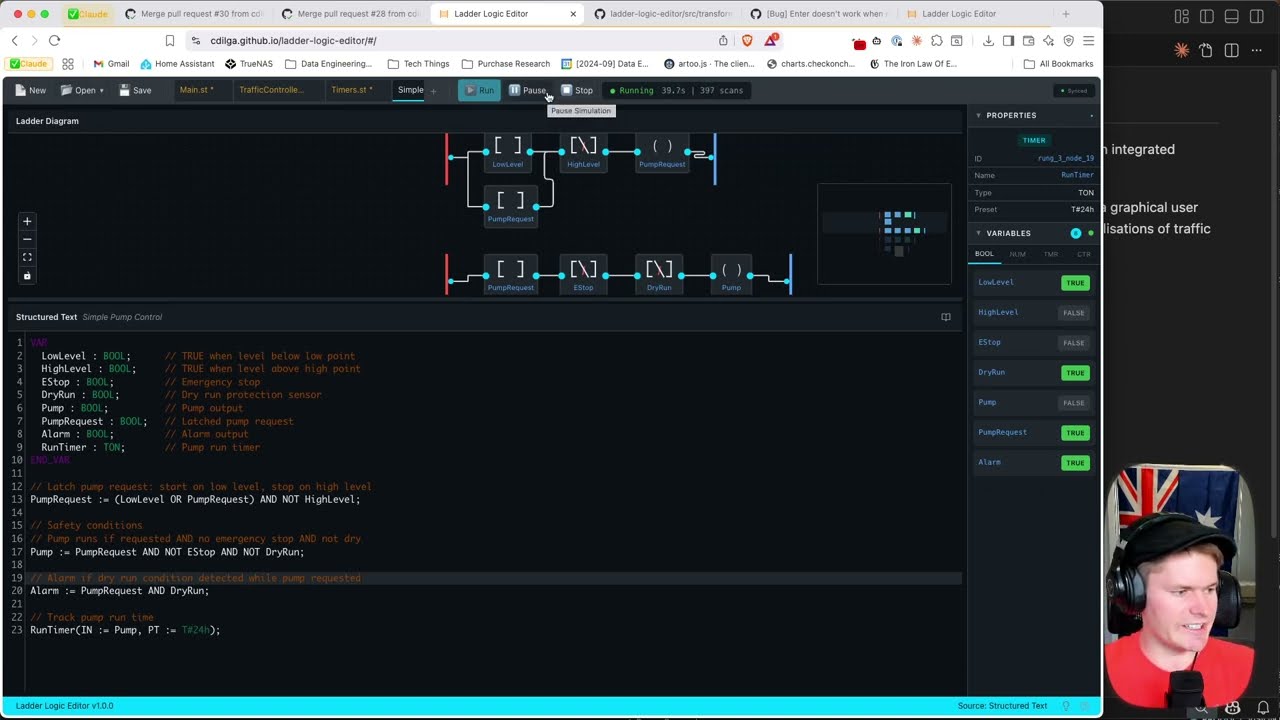Toggle EStop variable value FALSE
Viewport: 1280px width, 720px height.
[x=1074, y=343]
